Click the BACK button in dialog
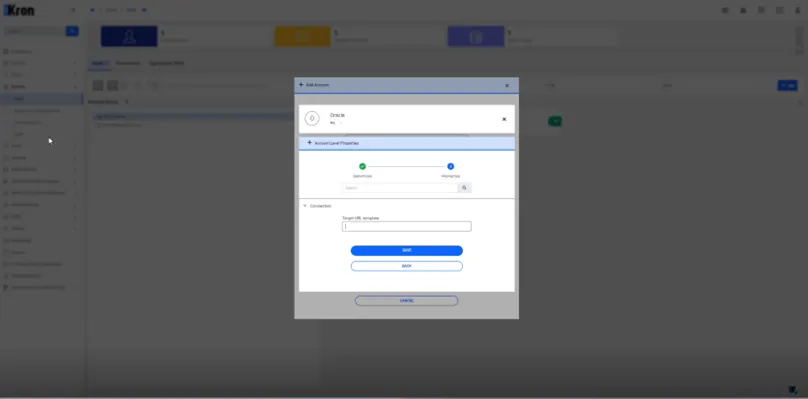808x399 pixels. click(407, 266)
